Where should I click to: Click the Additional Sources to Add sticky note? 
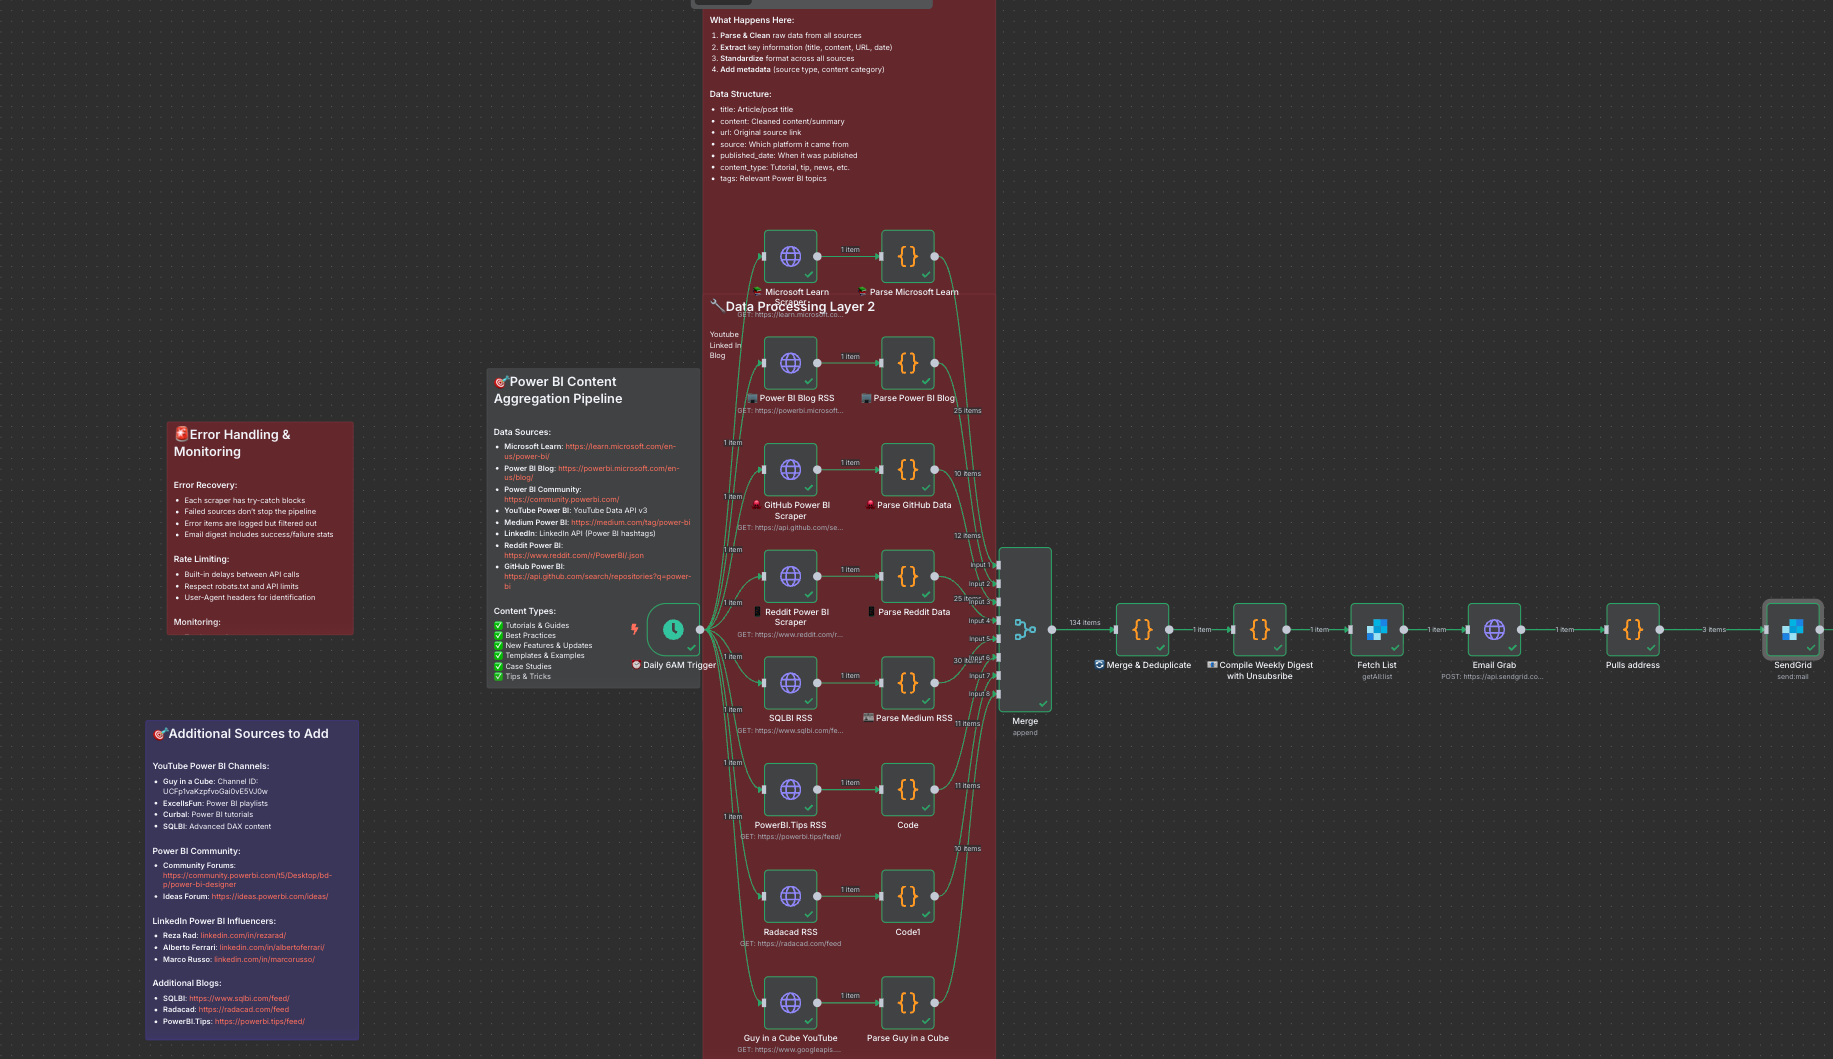coord(251,733)
